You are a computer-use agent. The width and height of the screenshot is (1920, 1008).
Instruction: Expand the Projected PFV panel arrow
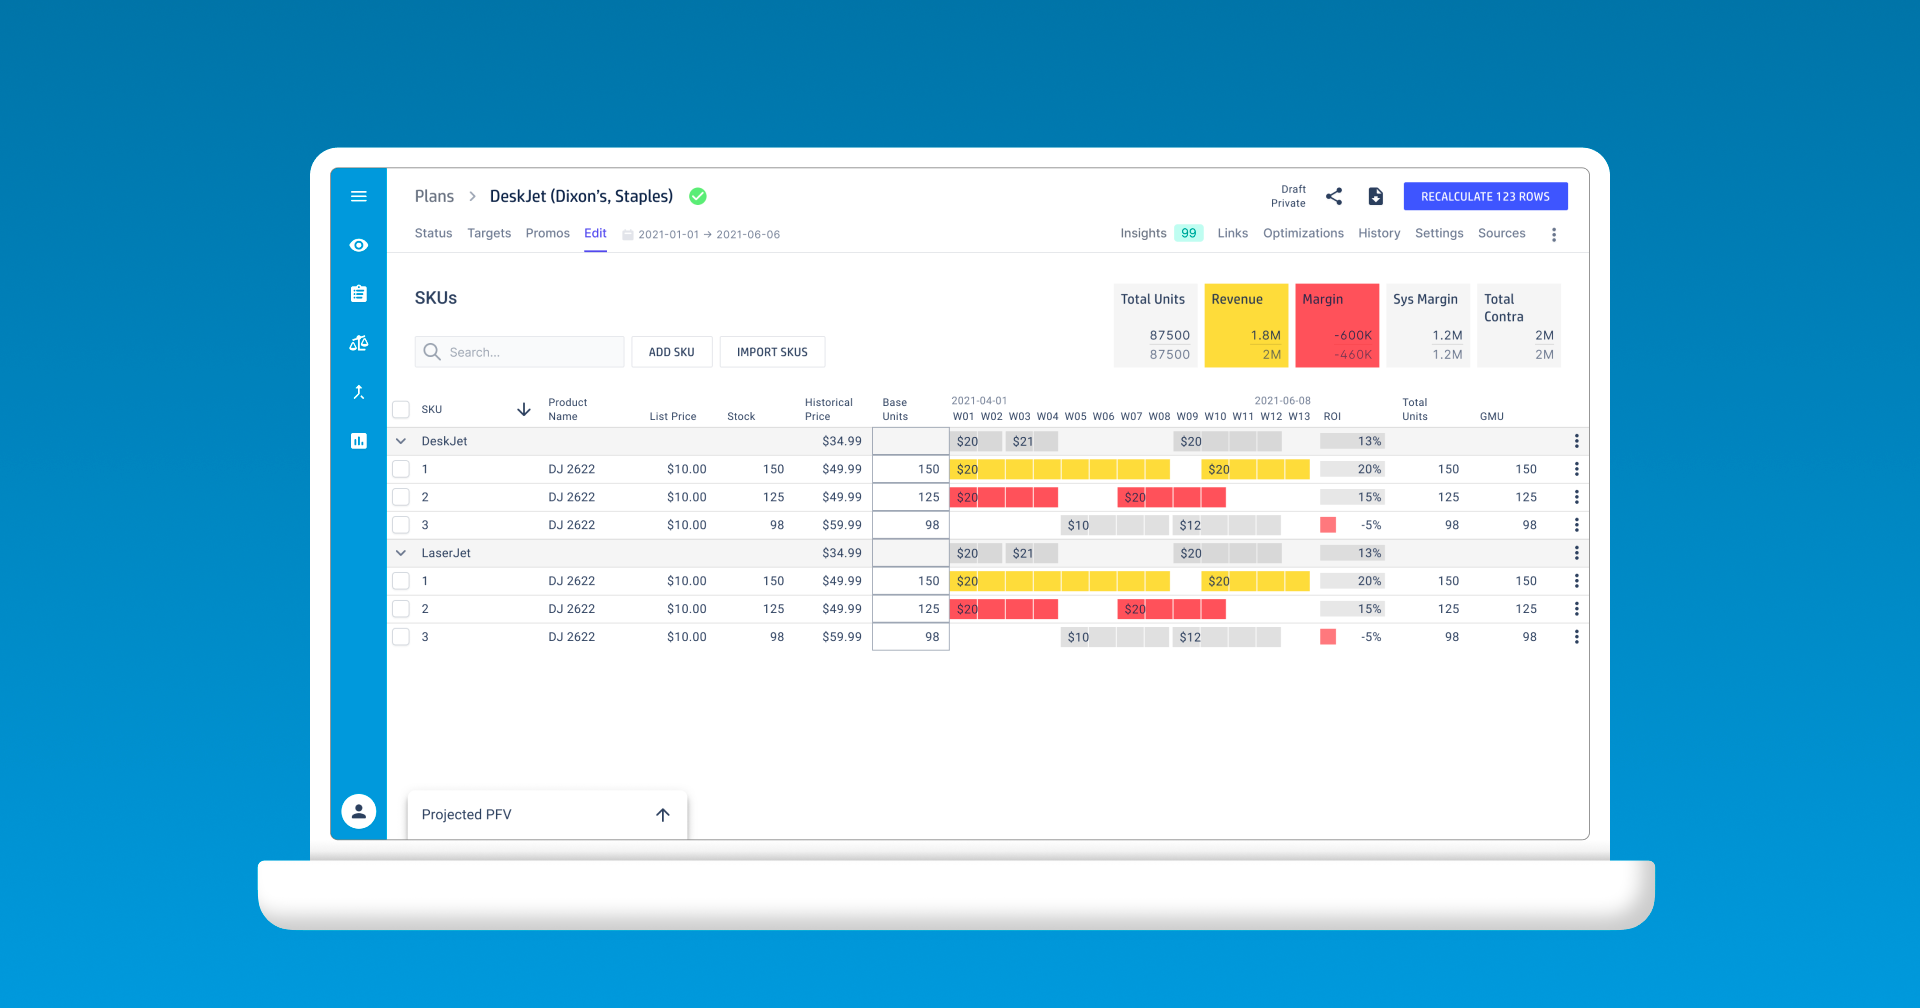click(x=662, y=815)
